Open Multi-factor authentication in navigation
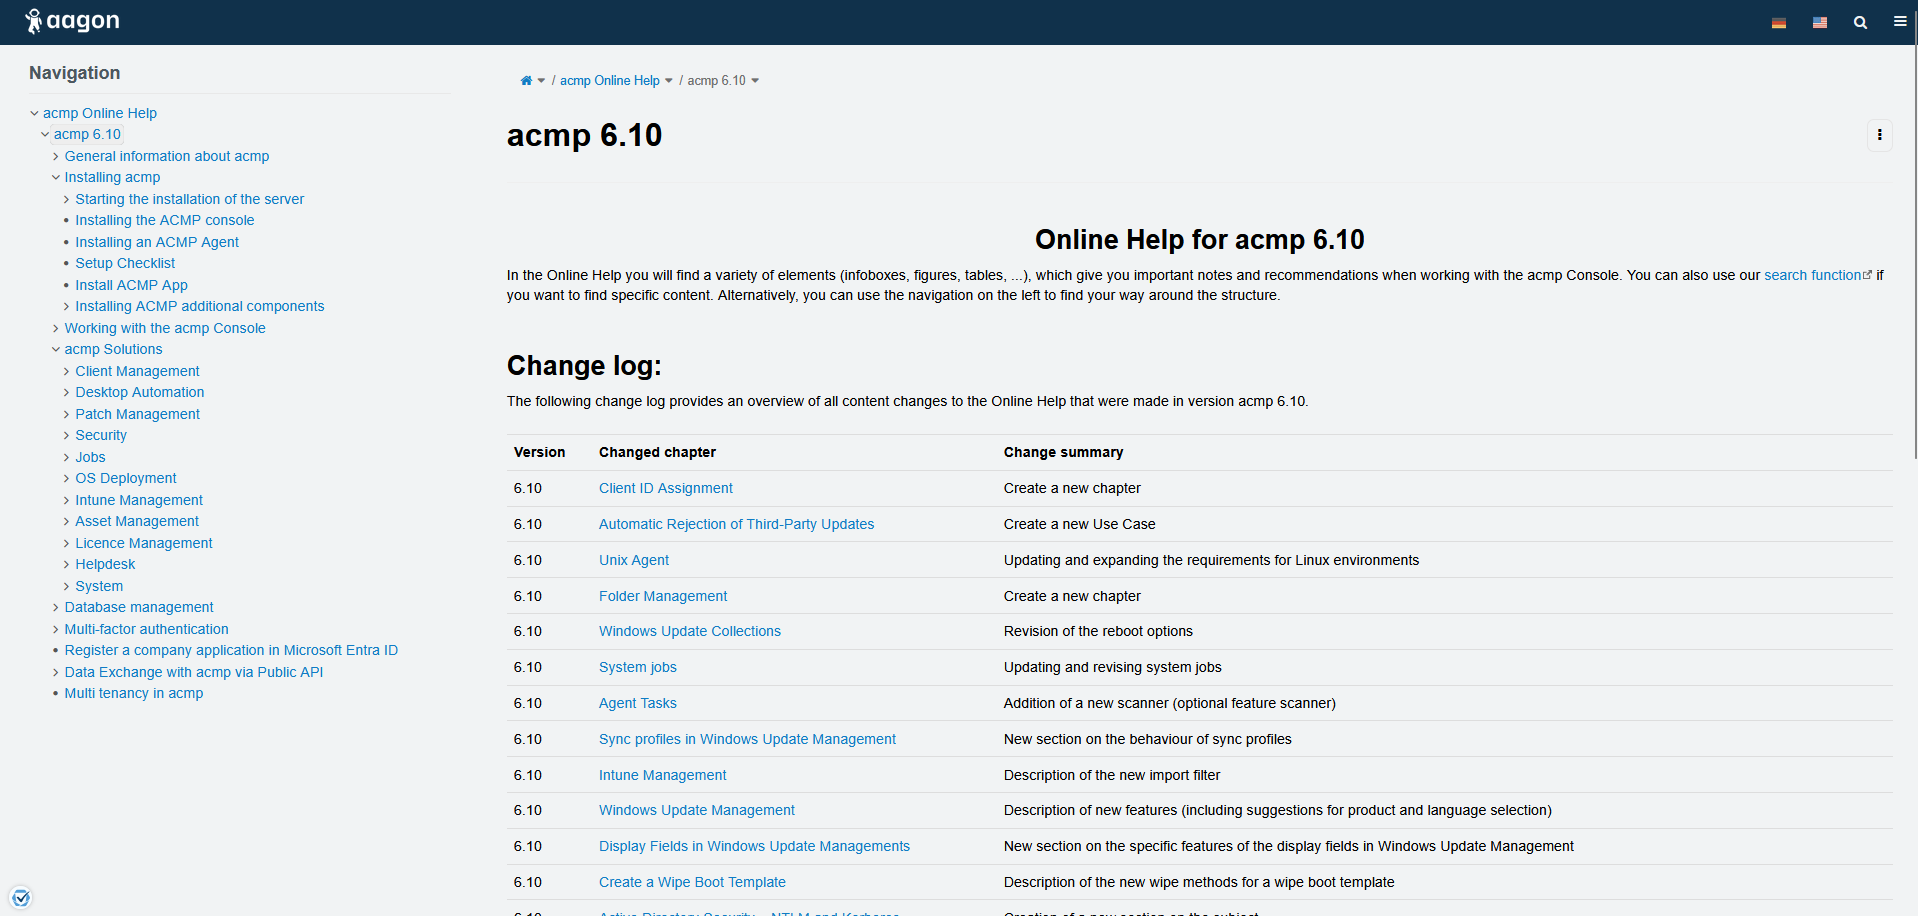The height and width of the screenshot is (916, 1918). tap(147, 629)
